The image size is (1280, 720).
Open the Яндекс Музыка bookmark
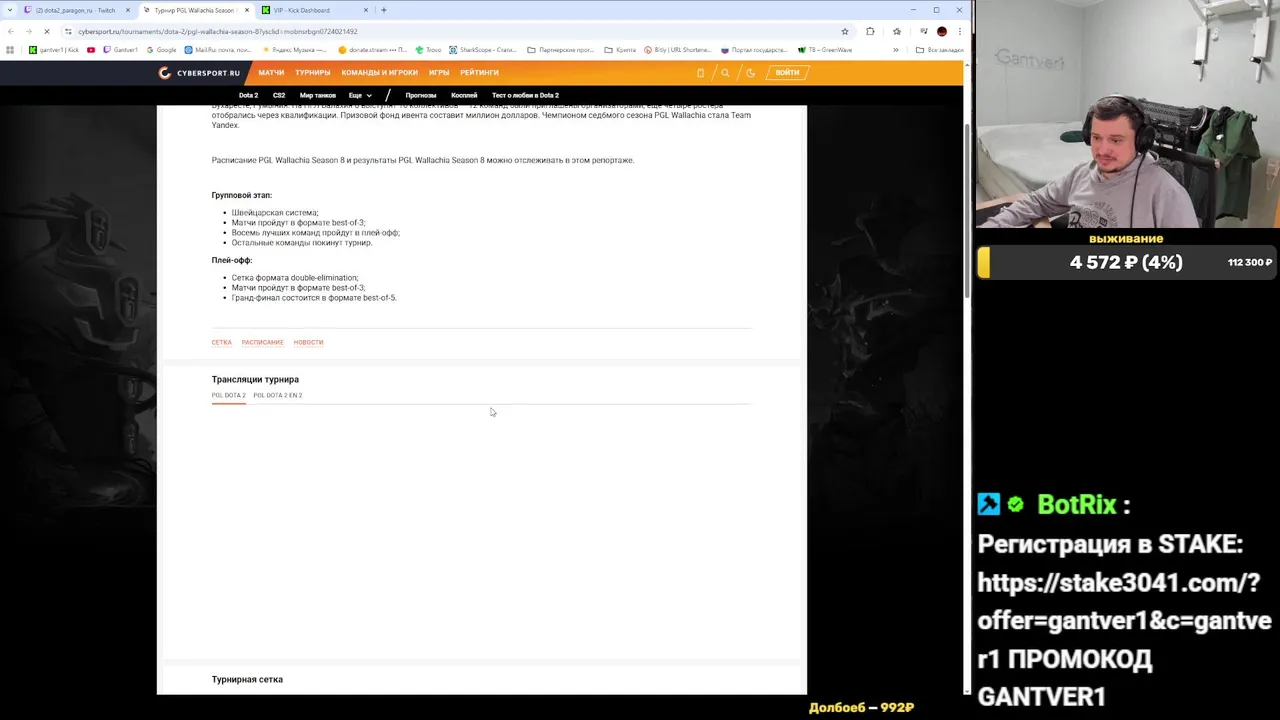pyautogui.click(x=294, y=50)
